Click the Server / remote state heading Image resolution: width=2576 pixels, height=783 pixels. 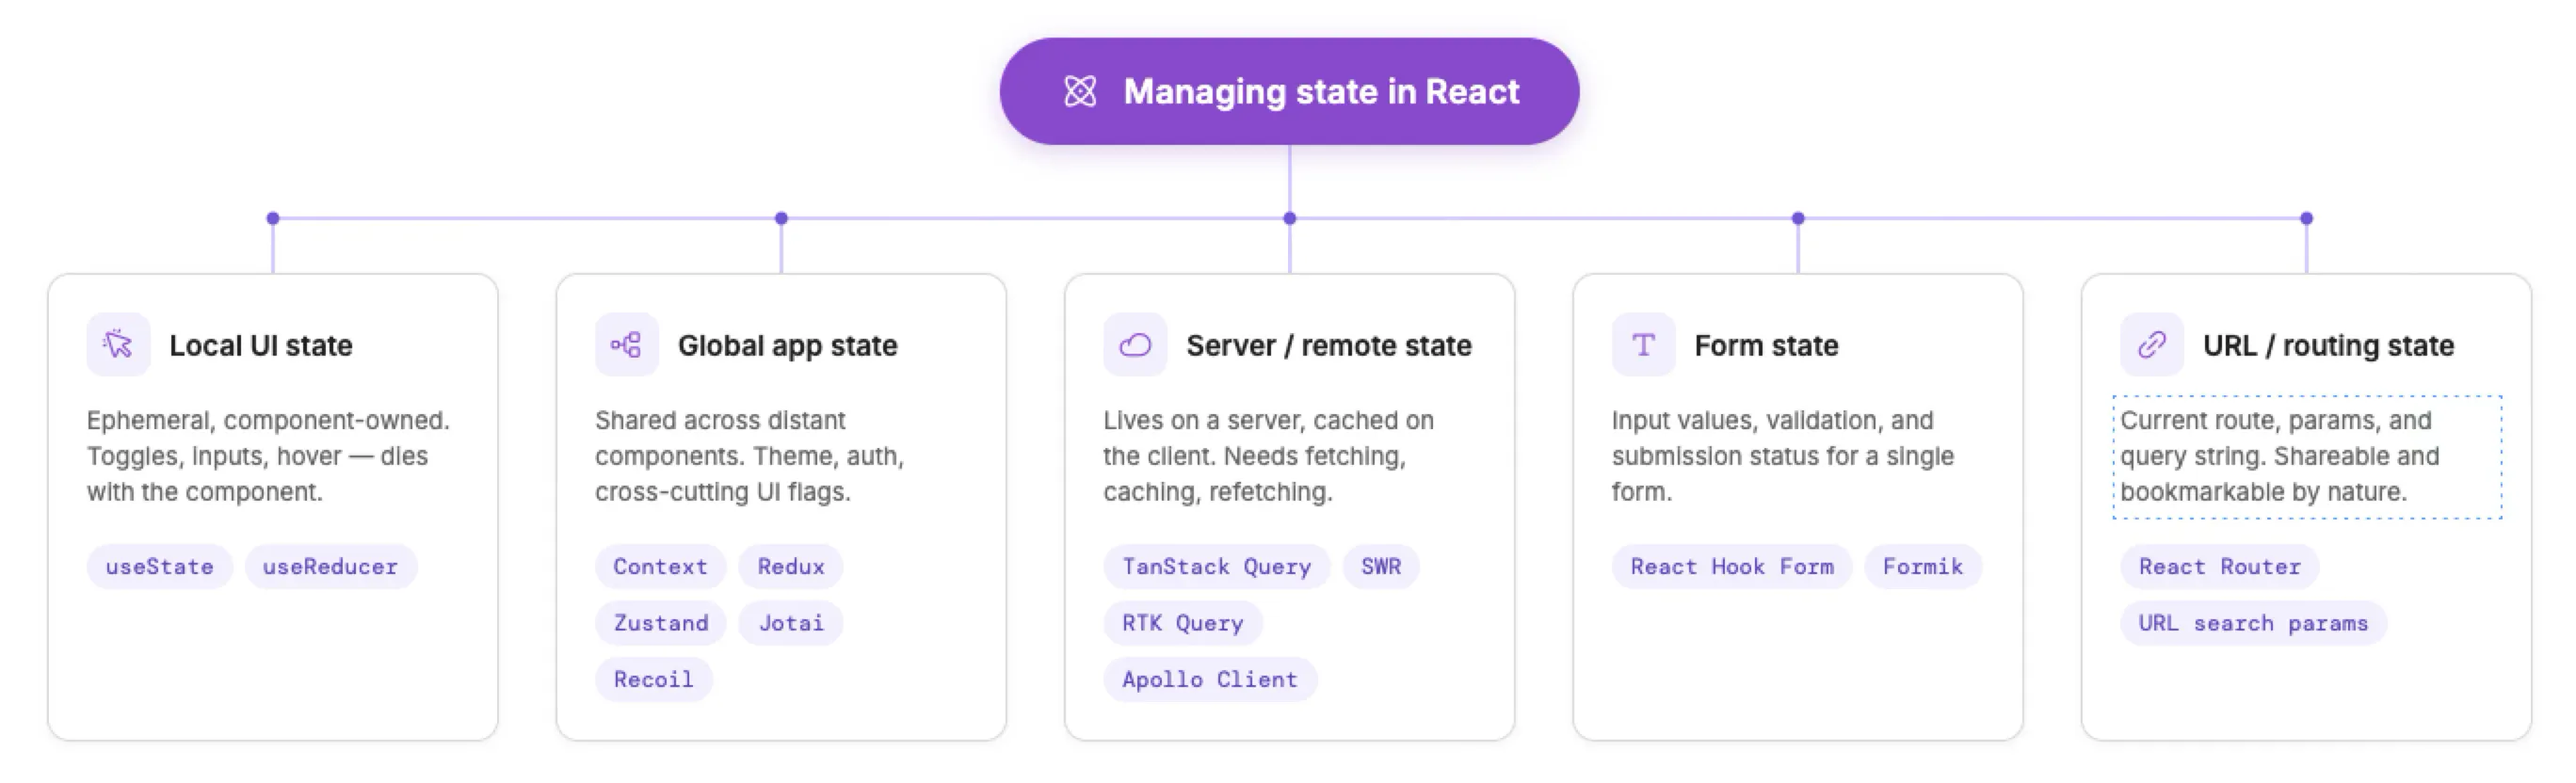[x=1329, y=345]
